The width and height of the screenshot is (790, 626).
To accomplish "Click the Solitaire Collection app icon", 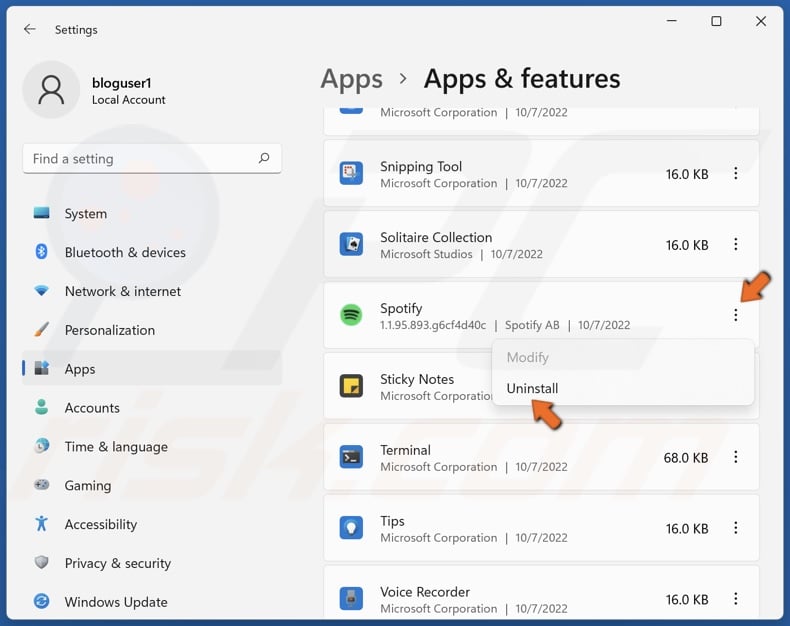I will [x=351, y=245].
